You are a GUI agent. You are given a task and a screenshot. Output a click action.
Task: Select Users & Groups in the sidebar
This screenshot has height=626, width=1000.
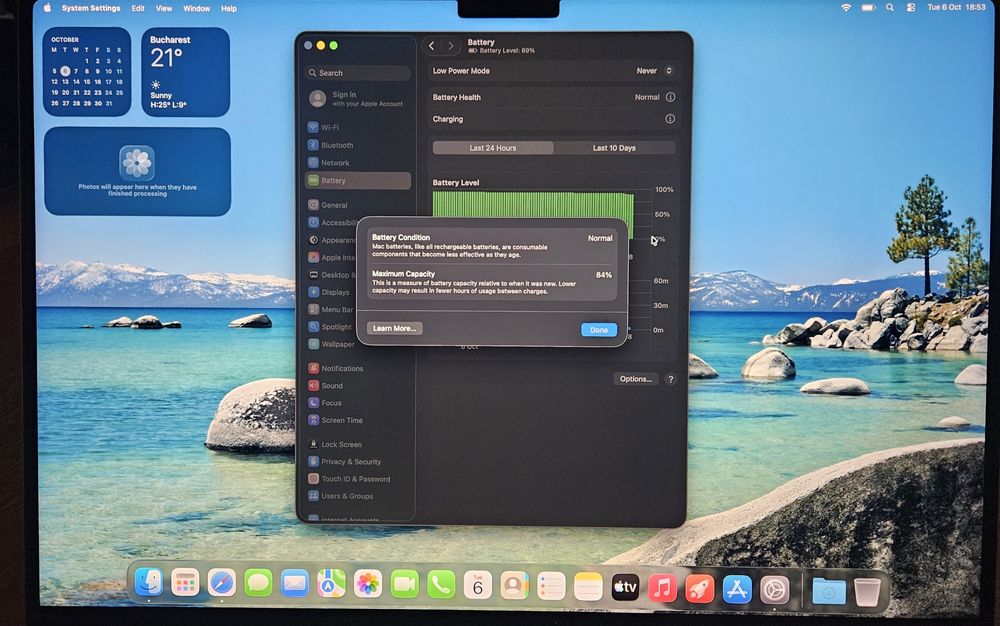click(358, 496)
